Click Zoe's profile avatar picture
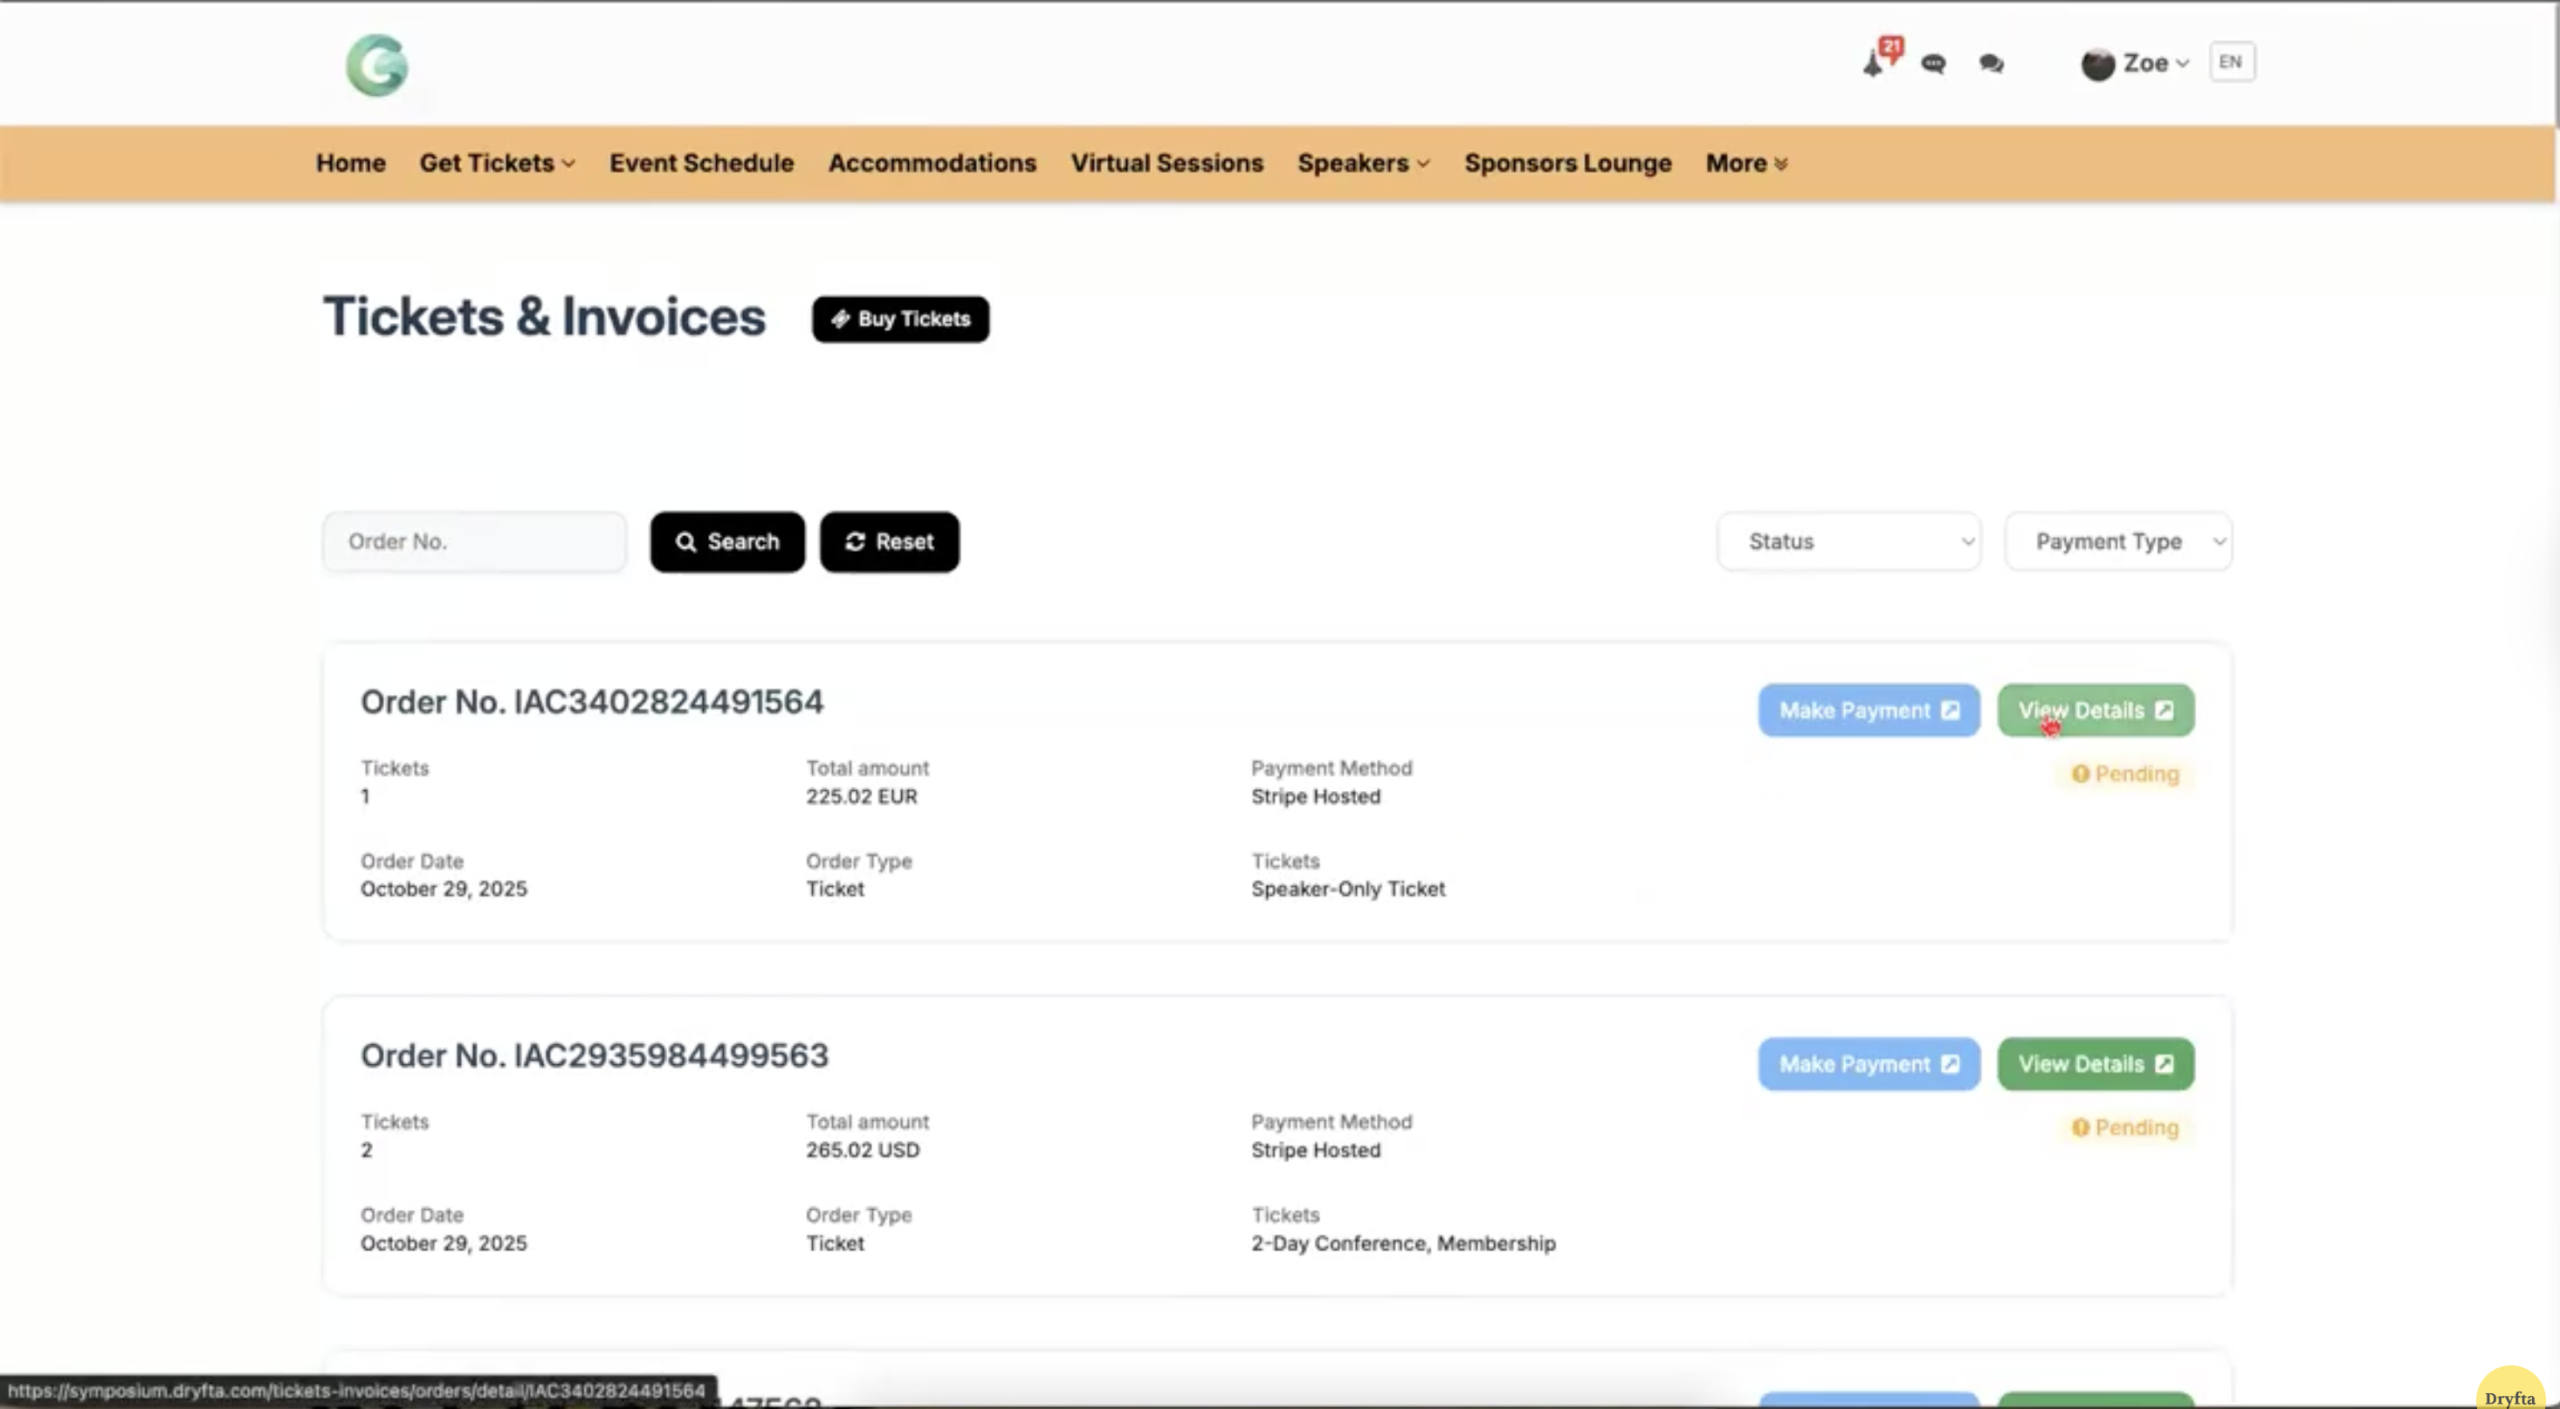The image size is (2560, 1409). coord(2098,63)
